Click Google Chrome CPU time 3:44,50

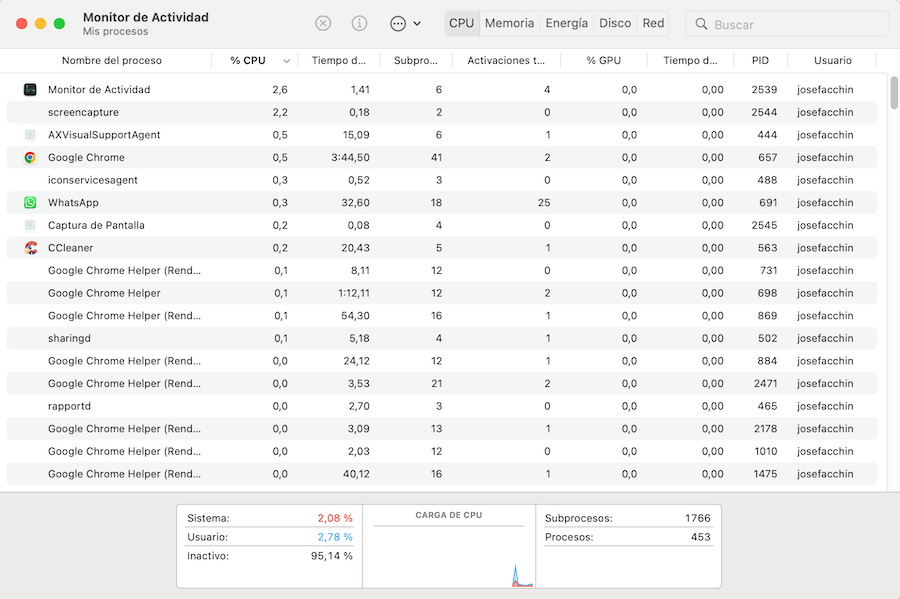(x=350, y=157)
